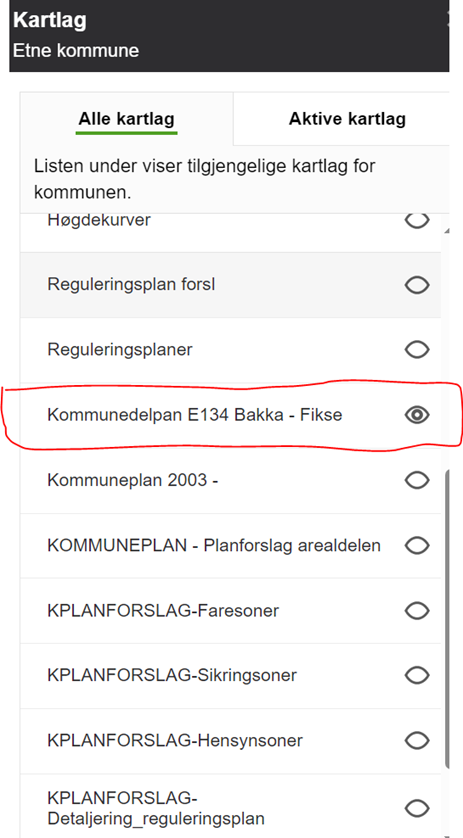Show the KPLANFORSLAG-Hensynsoner layer
This screenshot has width=463, height=838.
point(416,741)
